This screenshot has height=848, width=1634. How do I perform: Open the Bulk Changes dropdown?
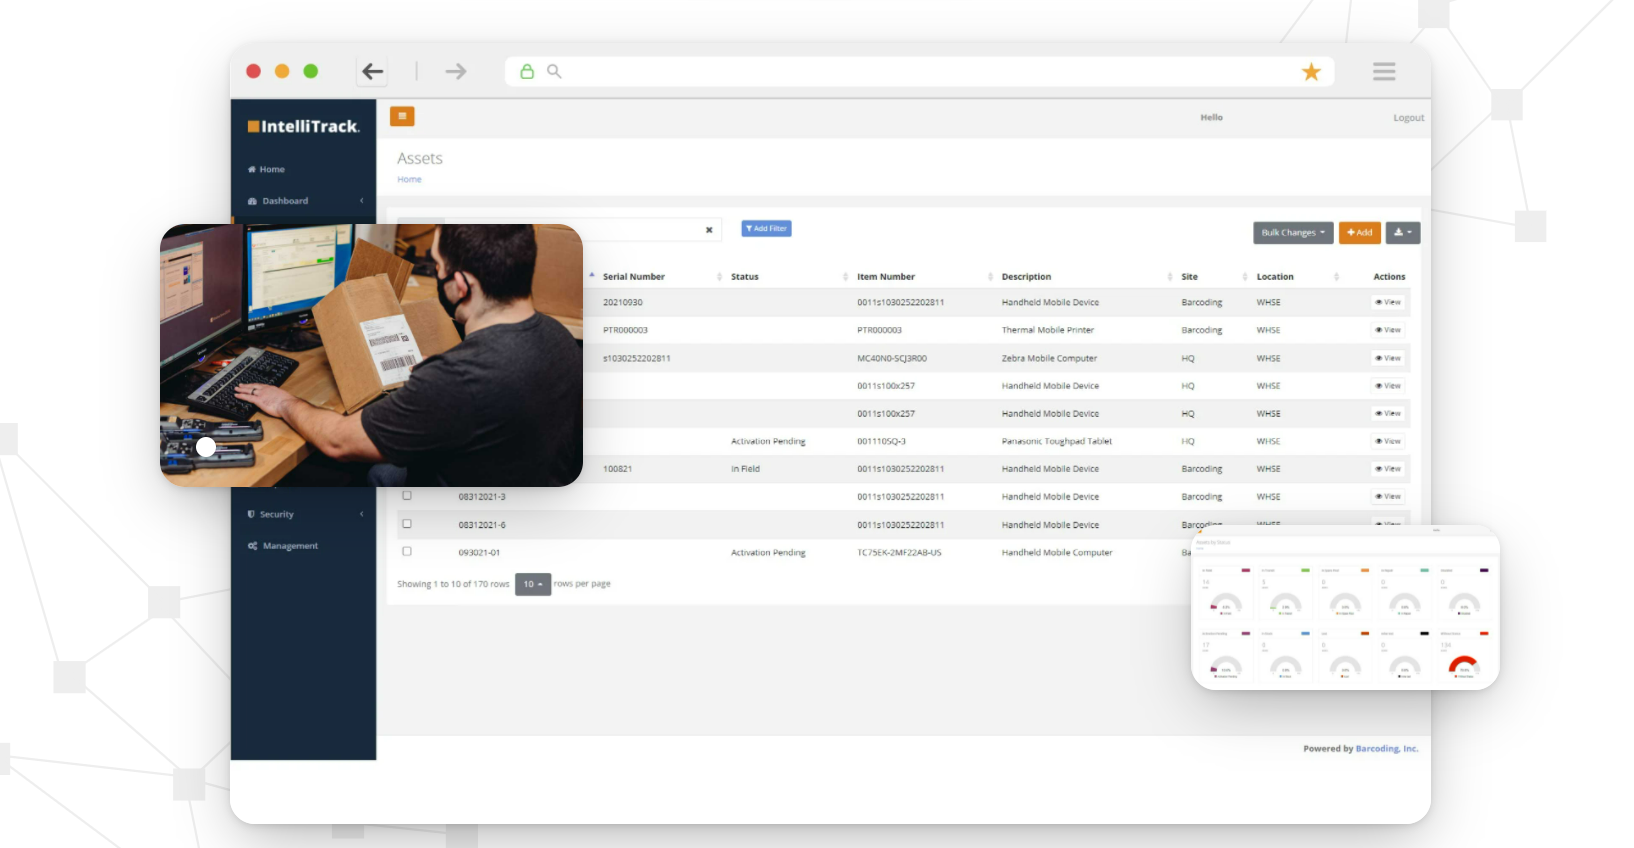click(1293, 233)
